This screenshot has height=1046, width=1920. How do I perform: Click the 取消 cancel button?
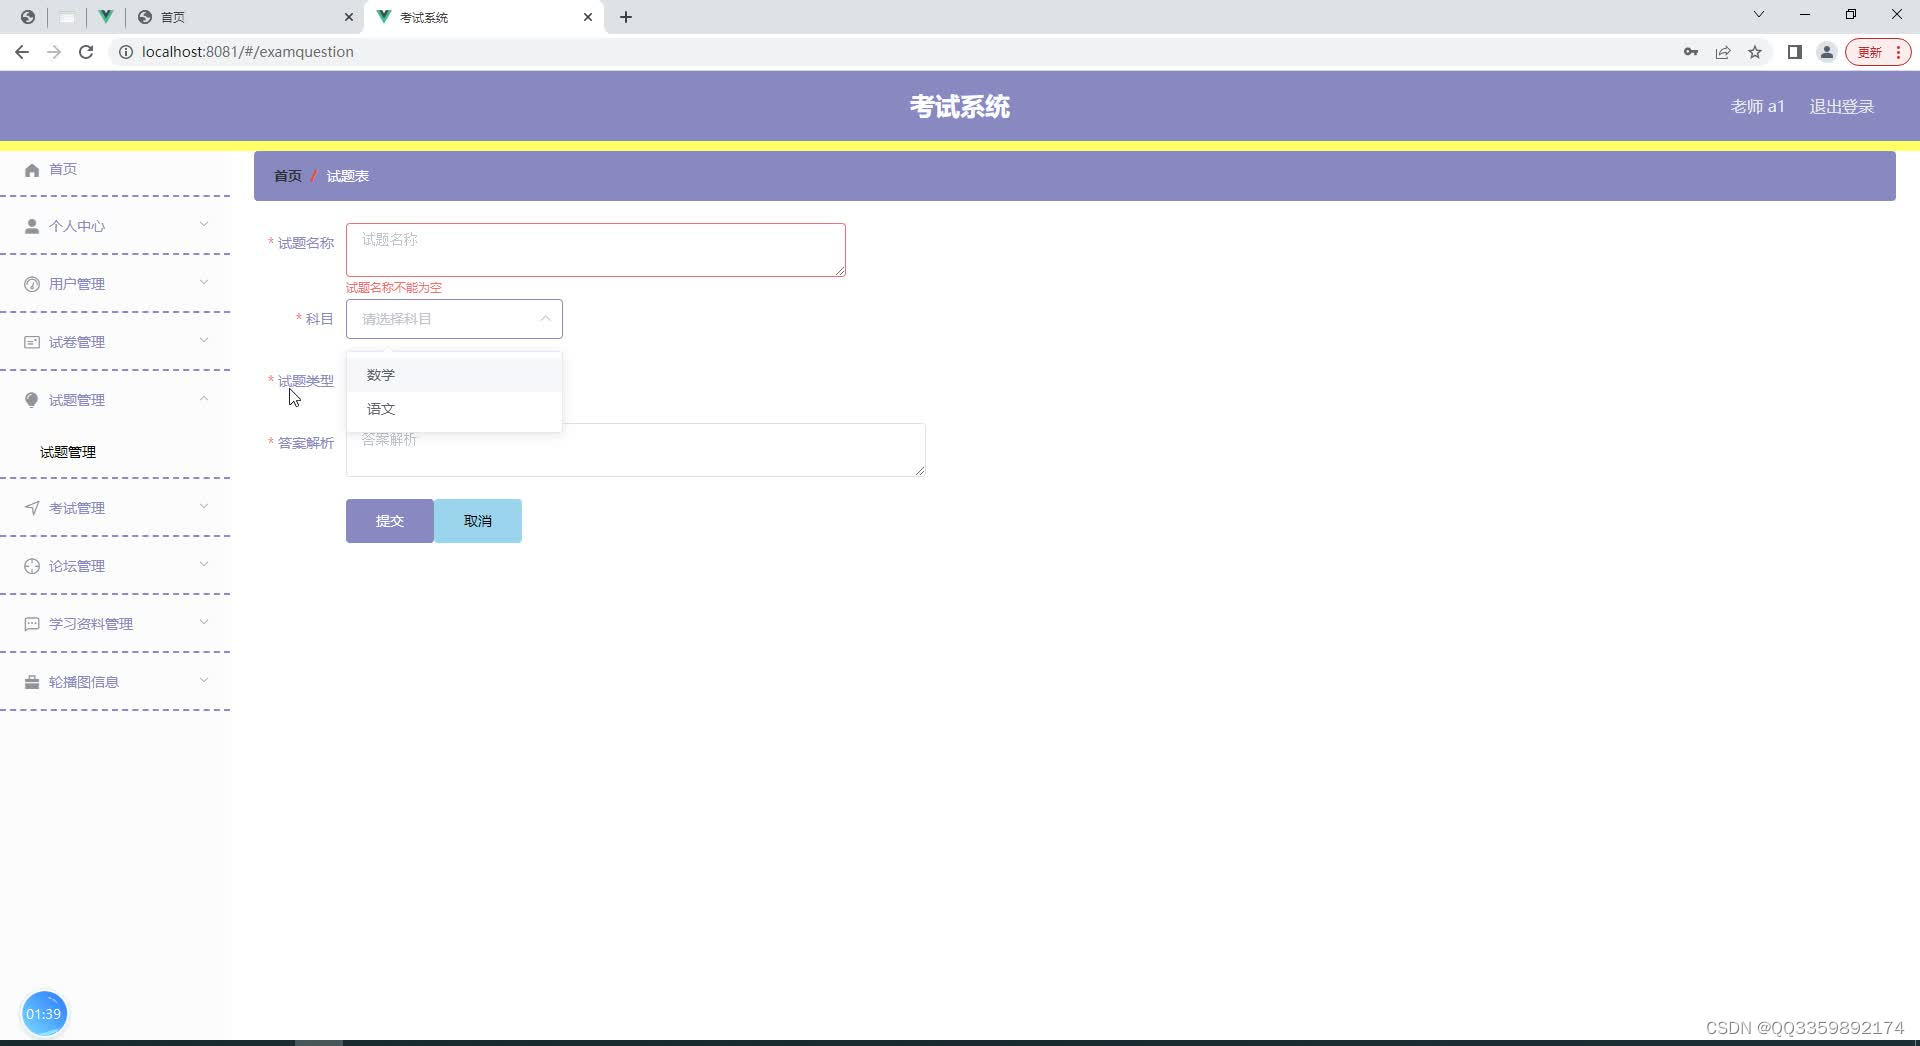point(478,521)
